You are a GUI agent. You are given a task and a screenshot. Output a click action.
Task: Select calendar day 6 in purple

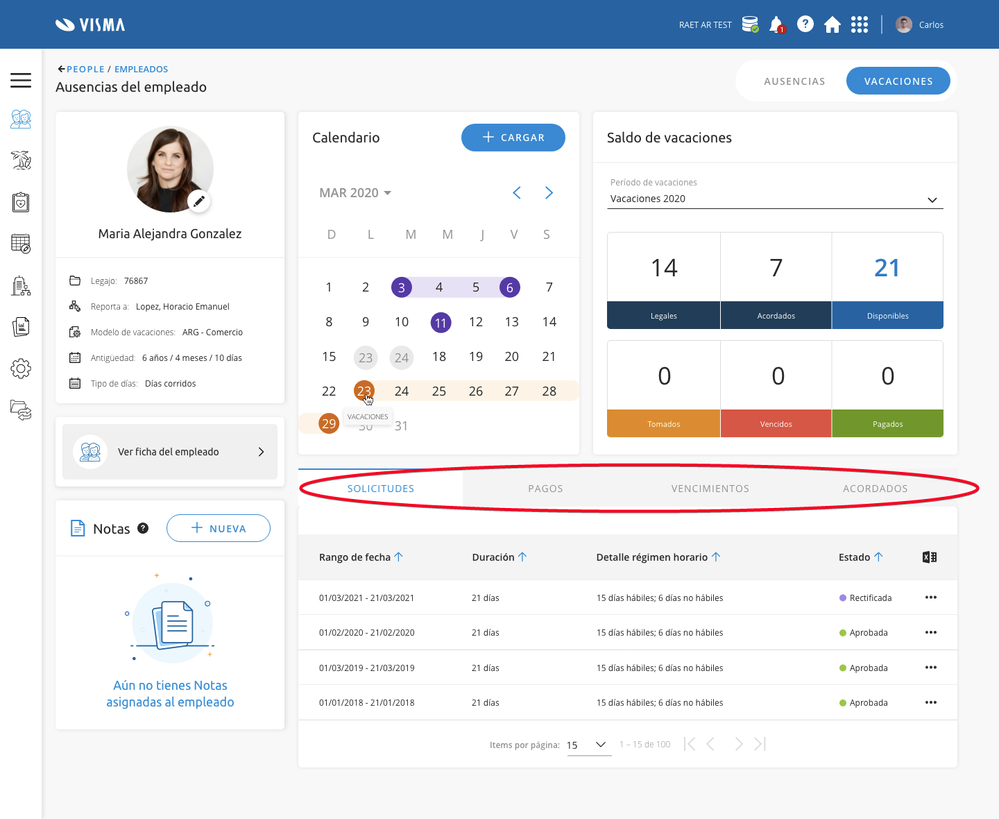(510, 287)
